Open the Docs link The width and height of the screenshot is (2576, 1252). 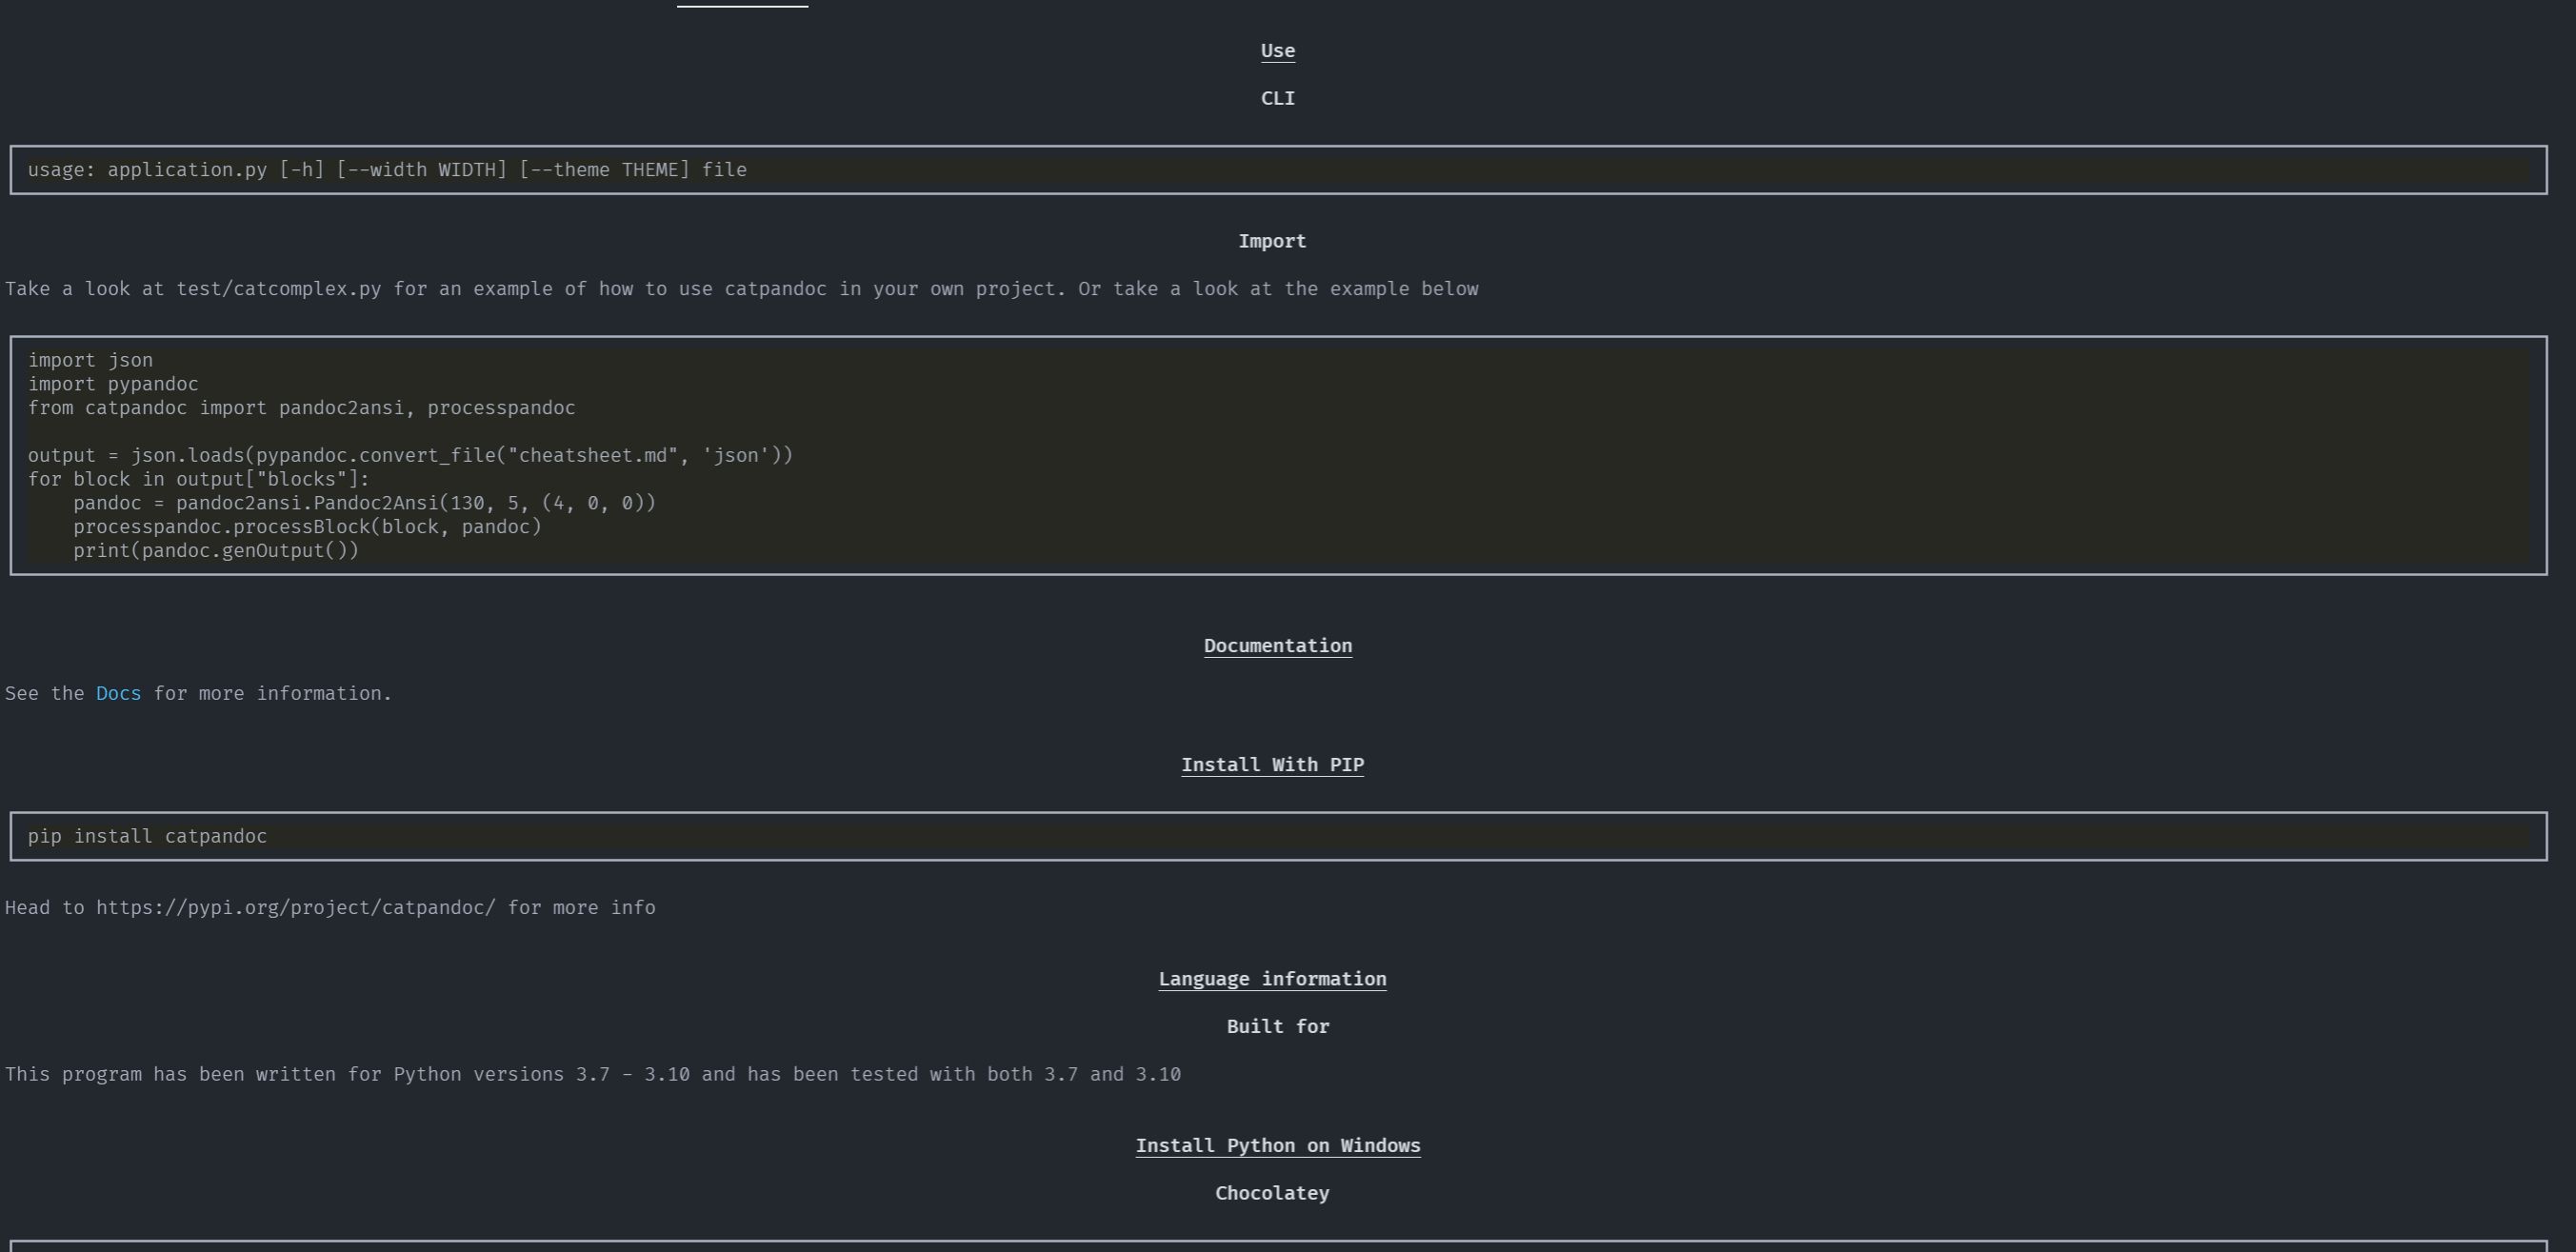tap(118, 694)
